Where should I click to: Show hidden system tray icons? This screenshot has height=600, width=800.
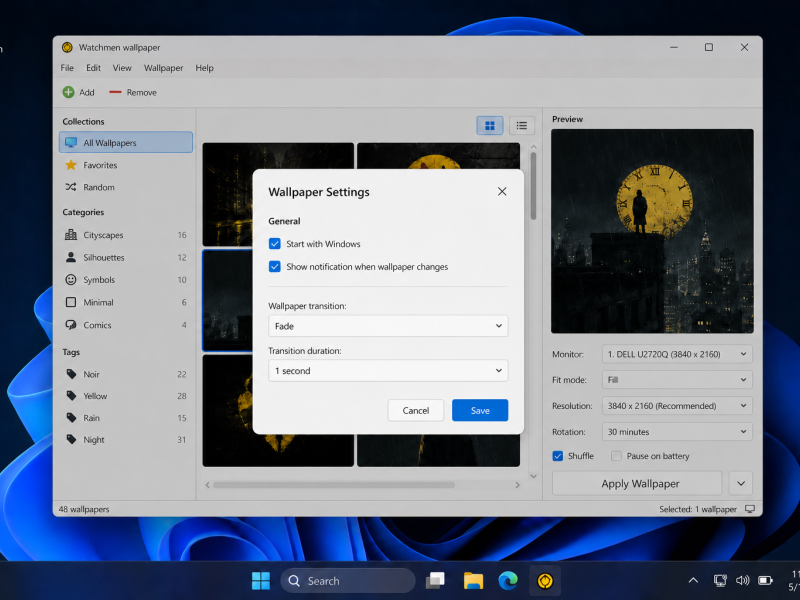pyautogui.click(x=693, y=581)
